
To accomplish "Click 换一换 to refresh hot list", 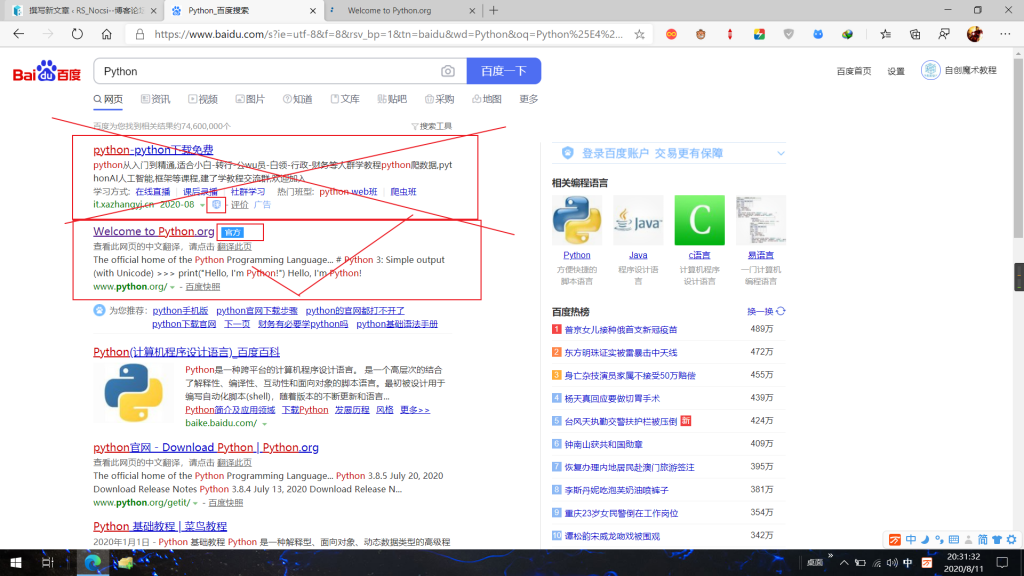I will click(x=760, y=312).
